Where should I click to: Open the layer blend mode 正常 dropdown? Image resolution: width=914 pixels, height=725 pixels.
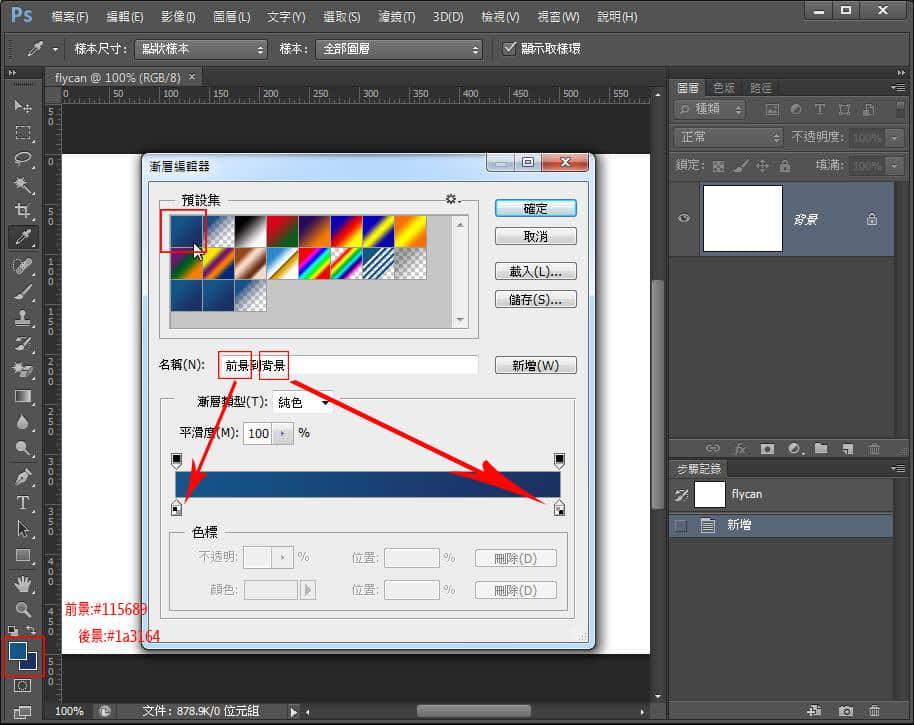729,137
